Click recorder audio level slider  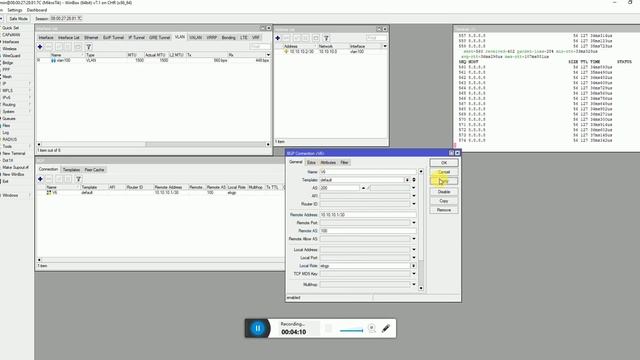click(351, 330)
